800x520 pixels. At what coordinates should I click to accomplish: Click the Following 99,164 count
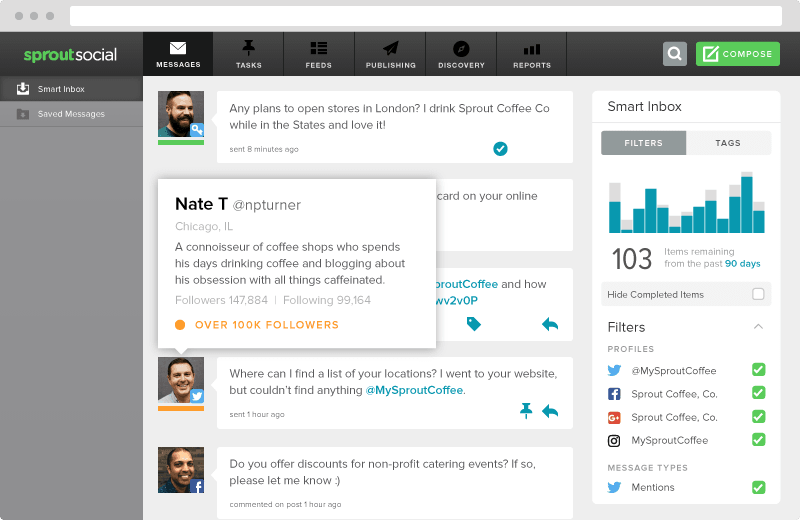pyautogui.click(x=327, y=300)
